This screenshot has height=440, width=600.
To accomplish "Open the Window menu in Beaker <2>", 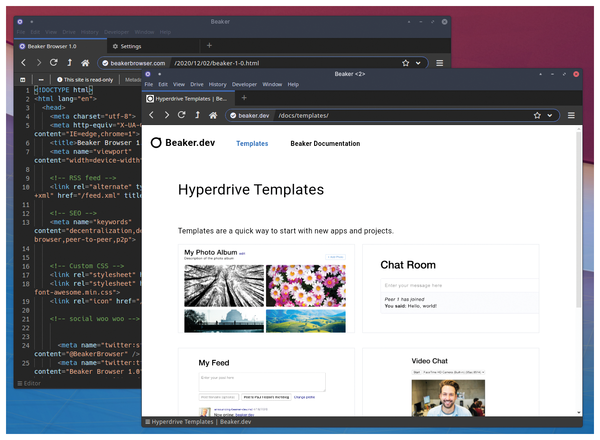I will click(x=272, y=84).
